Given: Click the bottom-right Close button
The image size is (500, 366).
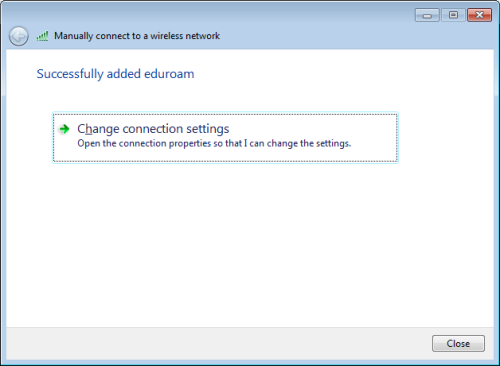Looking at the screenshot, I should 458,343.
